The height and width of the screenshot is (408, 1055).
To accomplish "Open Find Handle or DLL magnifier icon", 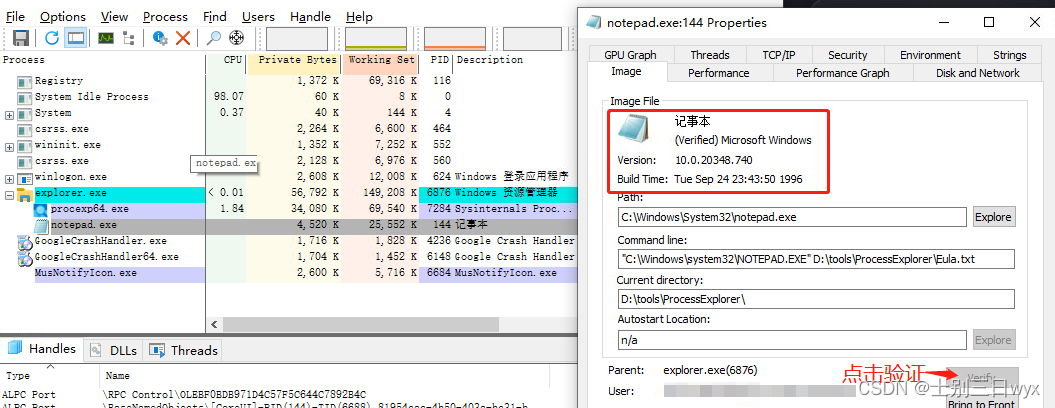I will (x=214, y=38).
